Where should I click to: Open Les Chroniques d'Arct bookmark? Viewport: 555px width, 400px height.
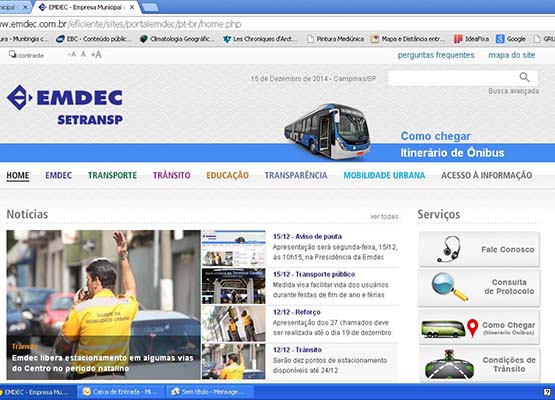coord(259,39)
